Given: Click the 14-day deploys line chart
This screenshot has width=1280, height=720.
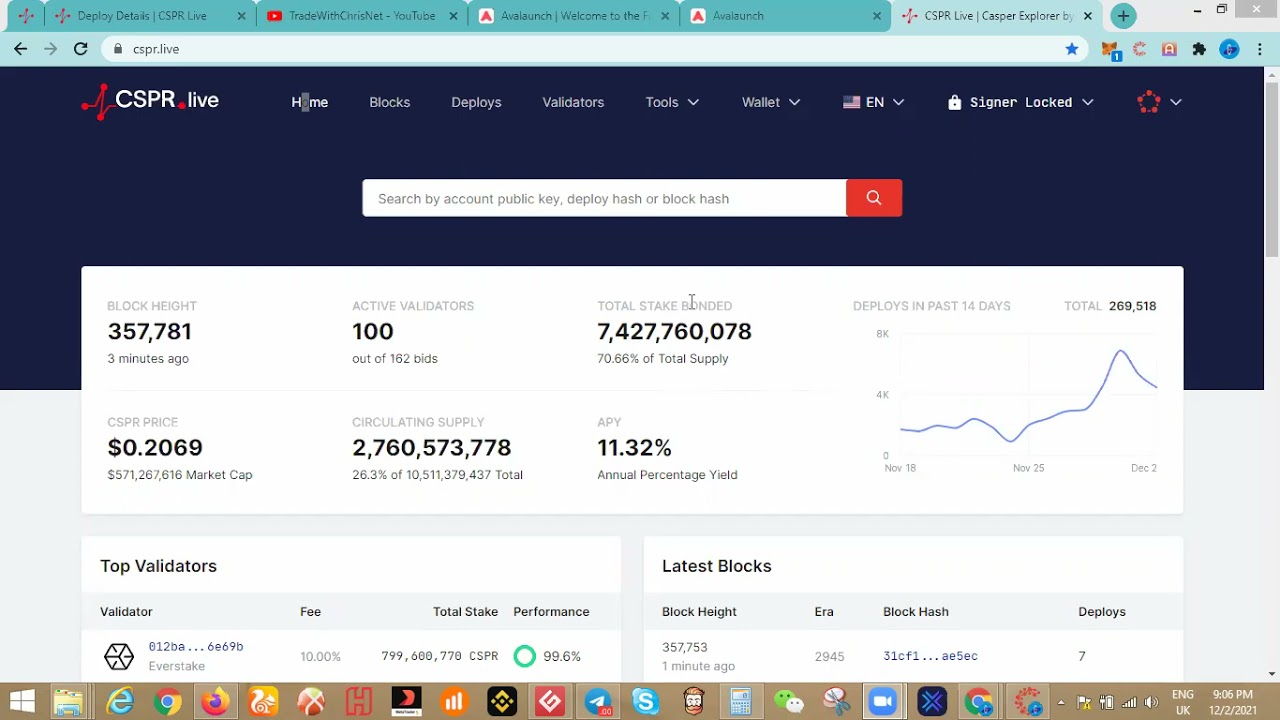Looking at the screenshot, I should coord(1028,395).
